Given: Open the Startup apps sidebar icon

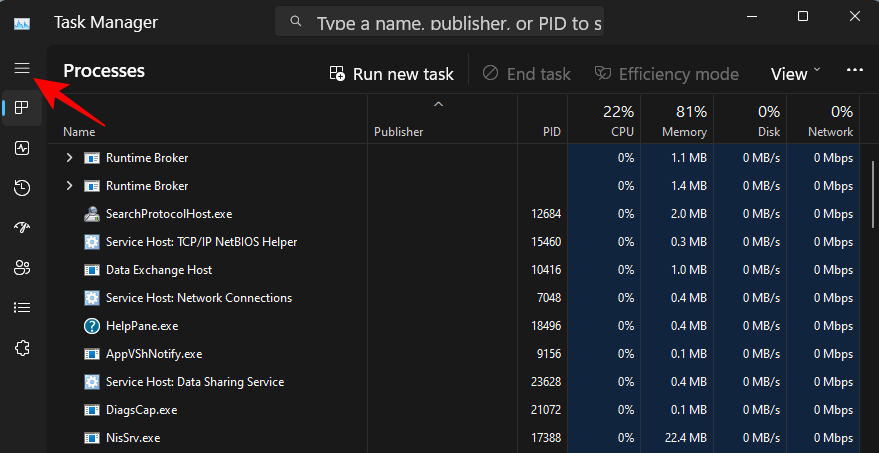Looking at the screenshot, I should tap(22, 228).
